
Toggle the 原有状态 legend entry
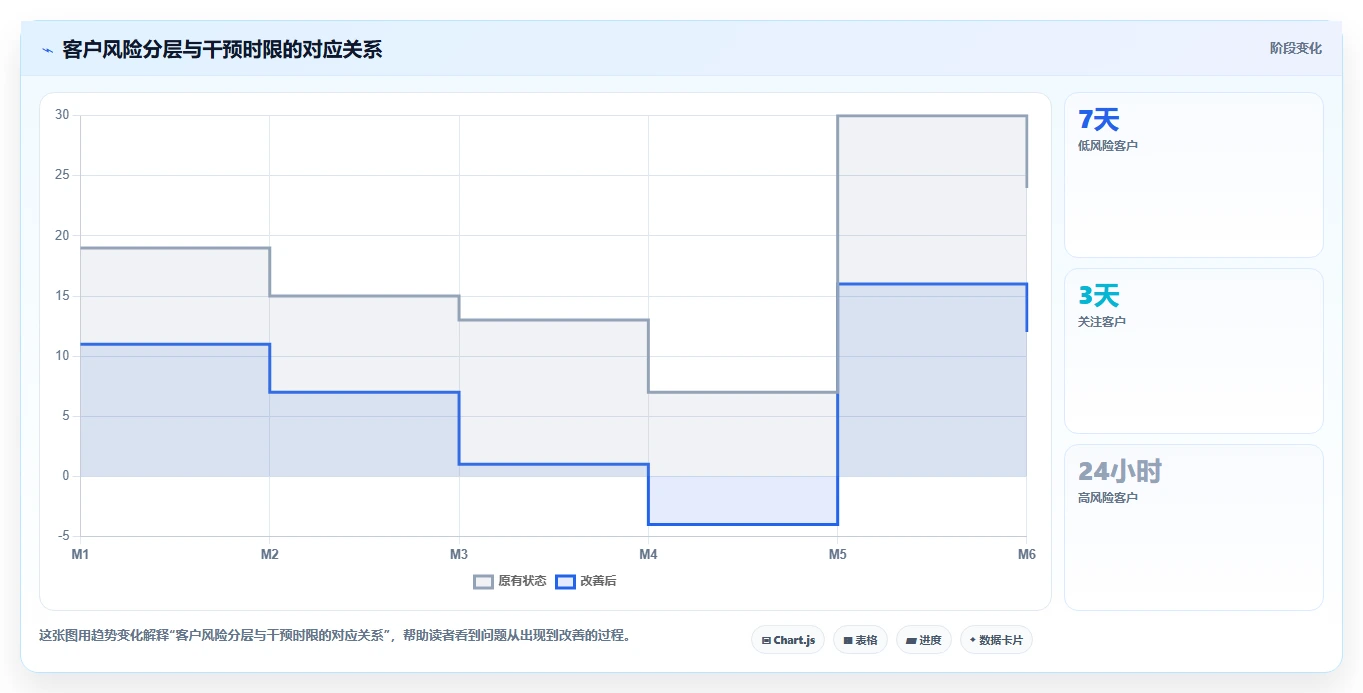coord(510,581)
